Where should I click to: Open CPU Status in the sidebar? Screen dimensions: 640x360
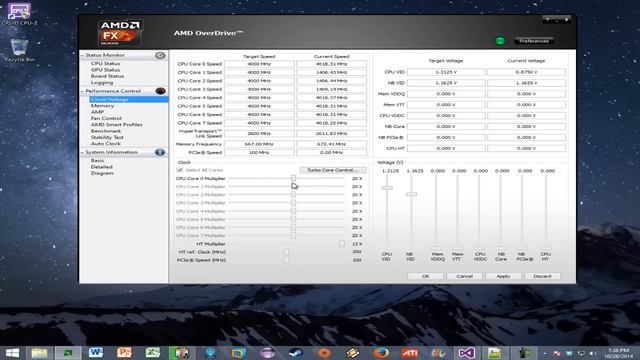click(x=105, y=64)
